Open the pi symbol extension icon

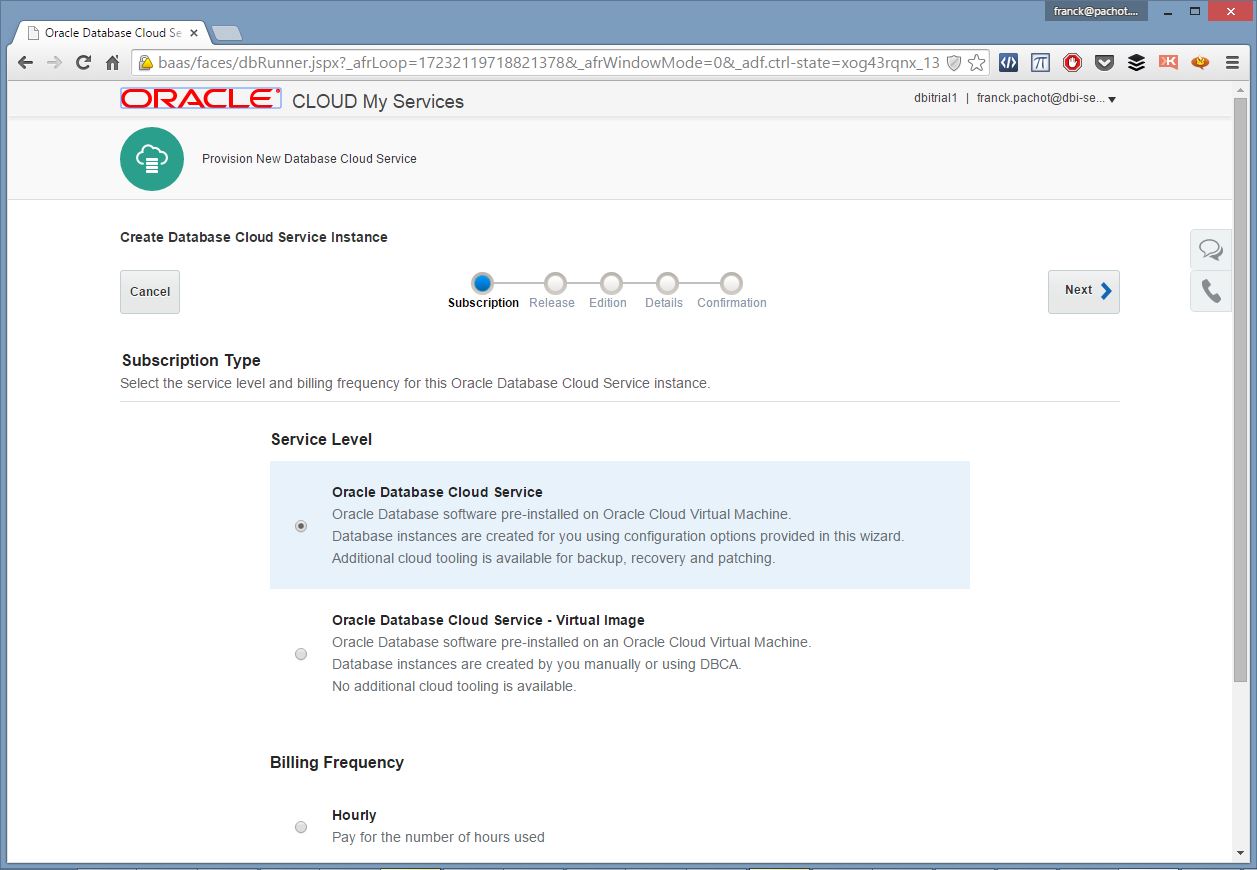point(1040,62)
